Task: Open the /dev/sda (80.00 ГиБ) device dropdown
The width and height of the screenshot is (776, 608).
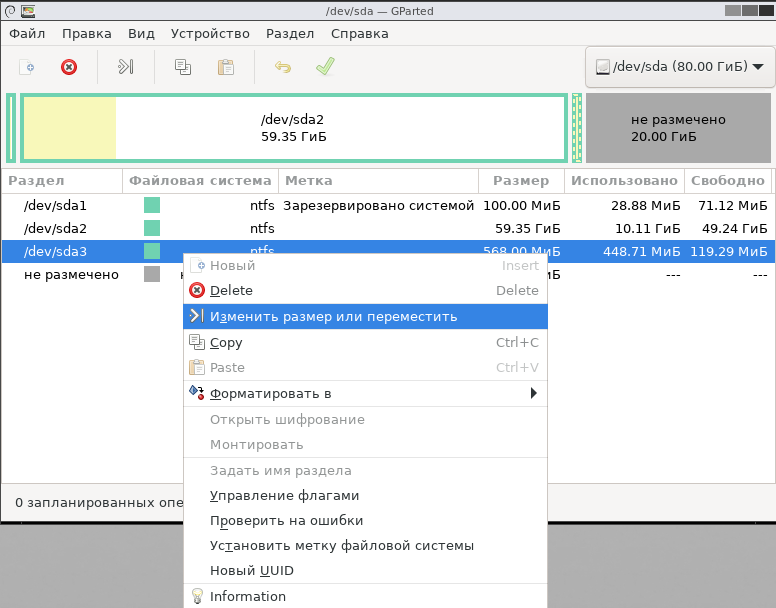Action: tap(679, 67)
